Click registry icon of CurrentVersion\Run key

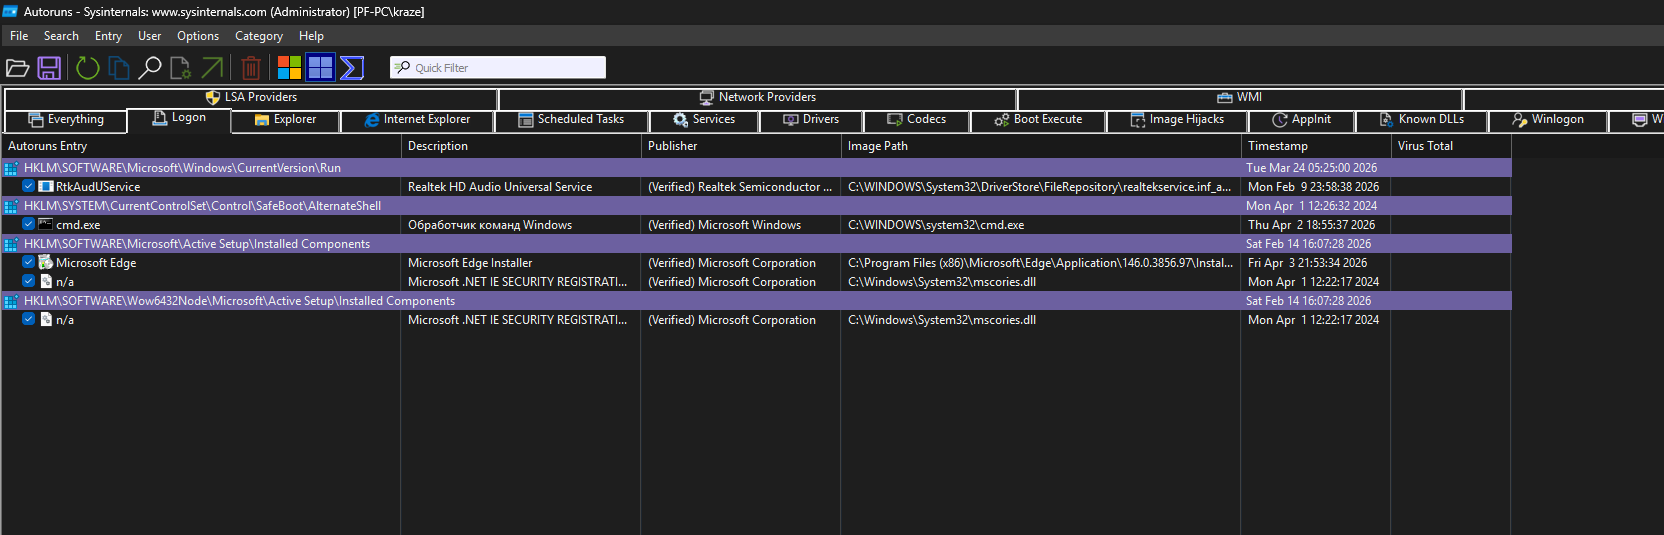11,168
